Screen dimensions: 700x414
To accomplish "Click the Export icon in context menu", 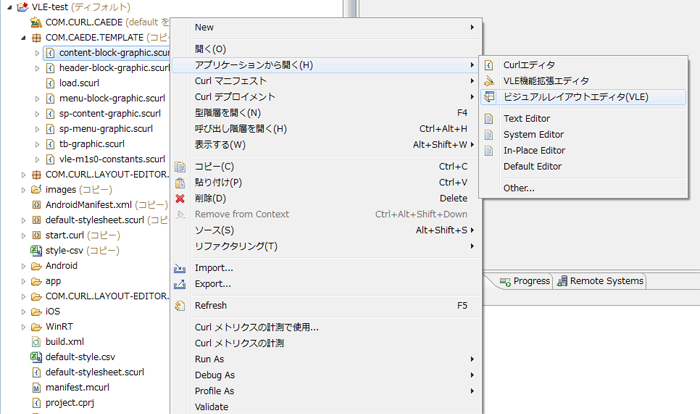I will [180, 284].
